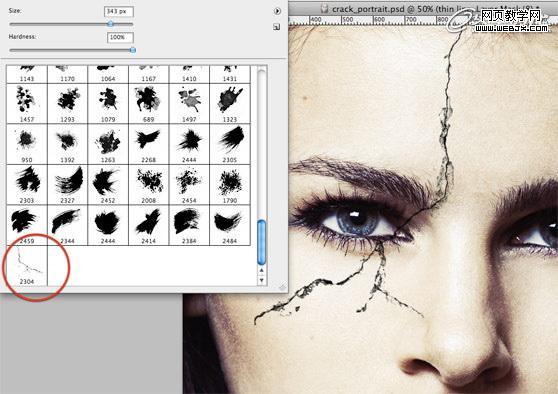Click the 600 mark on horizontal ruler
Image resolution: width=558 pixels, height=394 pixels.
pos(379,20)
